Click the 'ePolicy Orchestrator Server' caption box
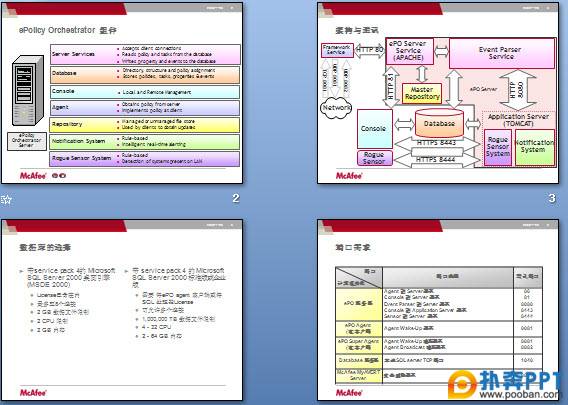 (x=26, y=141)
